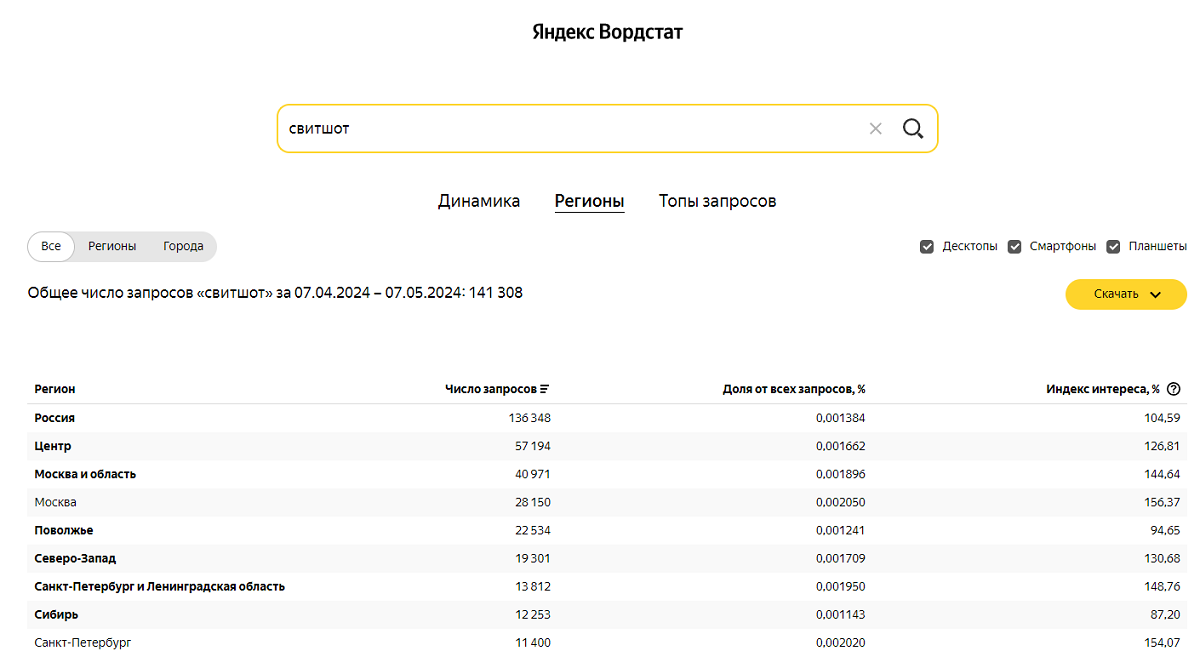Open the Скачать download dropdown

point(1126,294)
